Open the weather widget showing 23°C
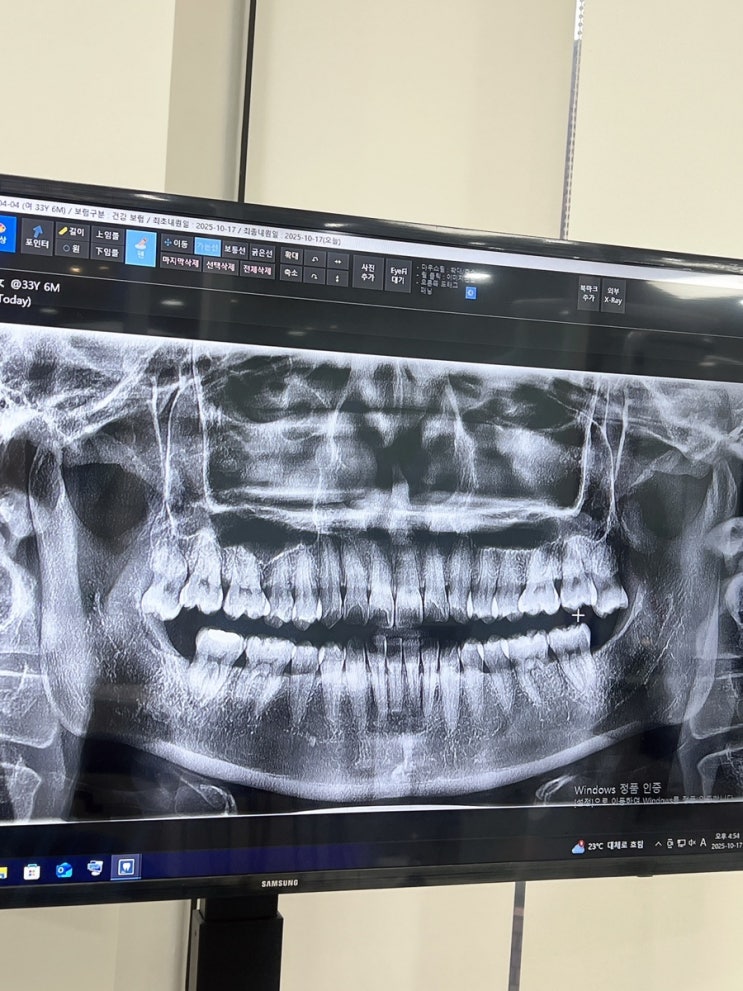This screenshot has width=743, height=991. click(x=607, y=846)
